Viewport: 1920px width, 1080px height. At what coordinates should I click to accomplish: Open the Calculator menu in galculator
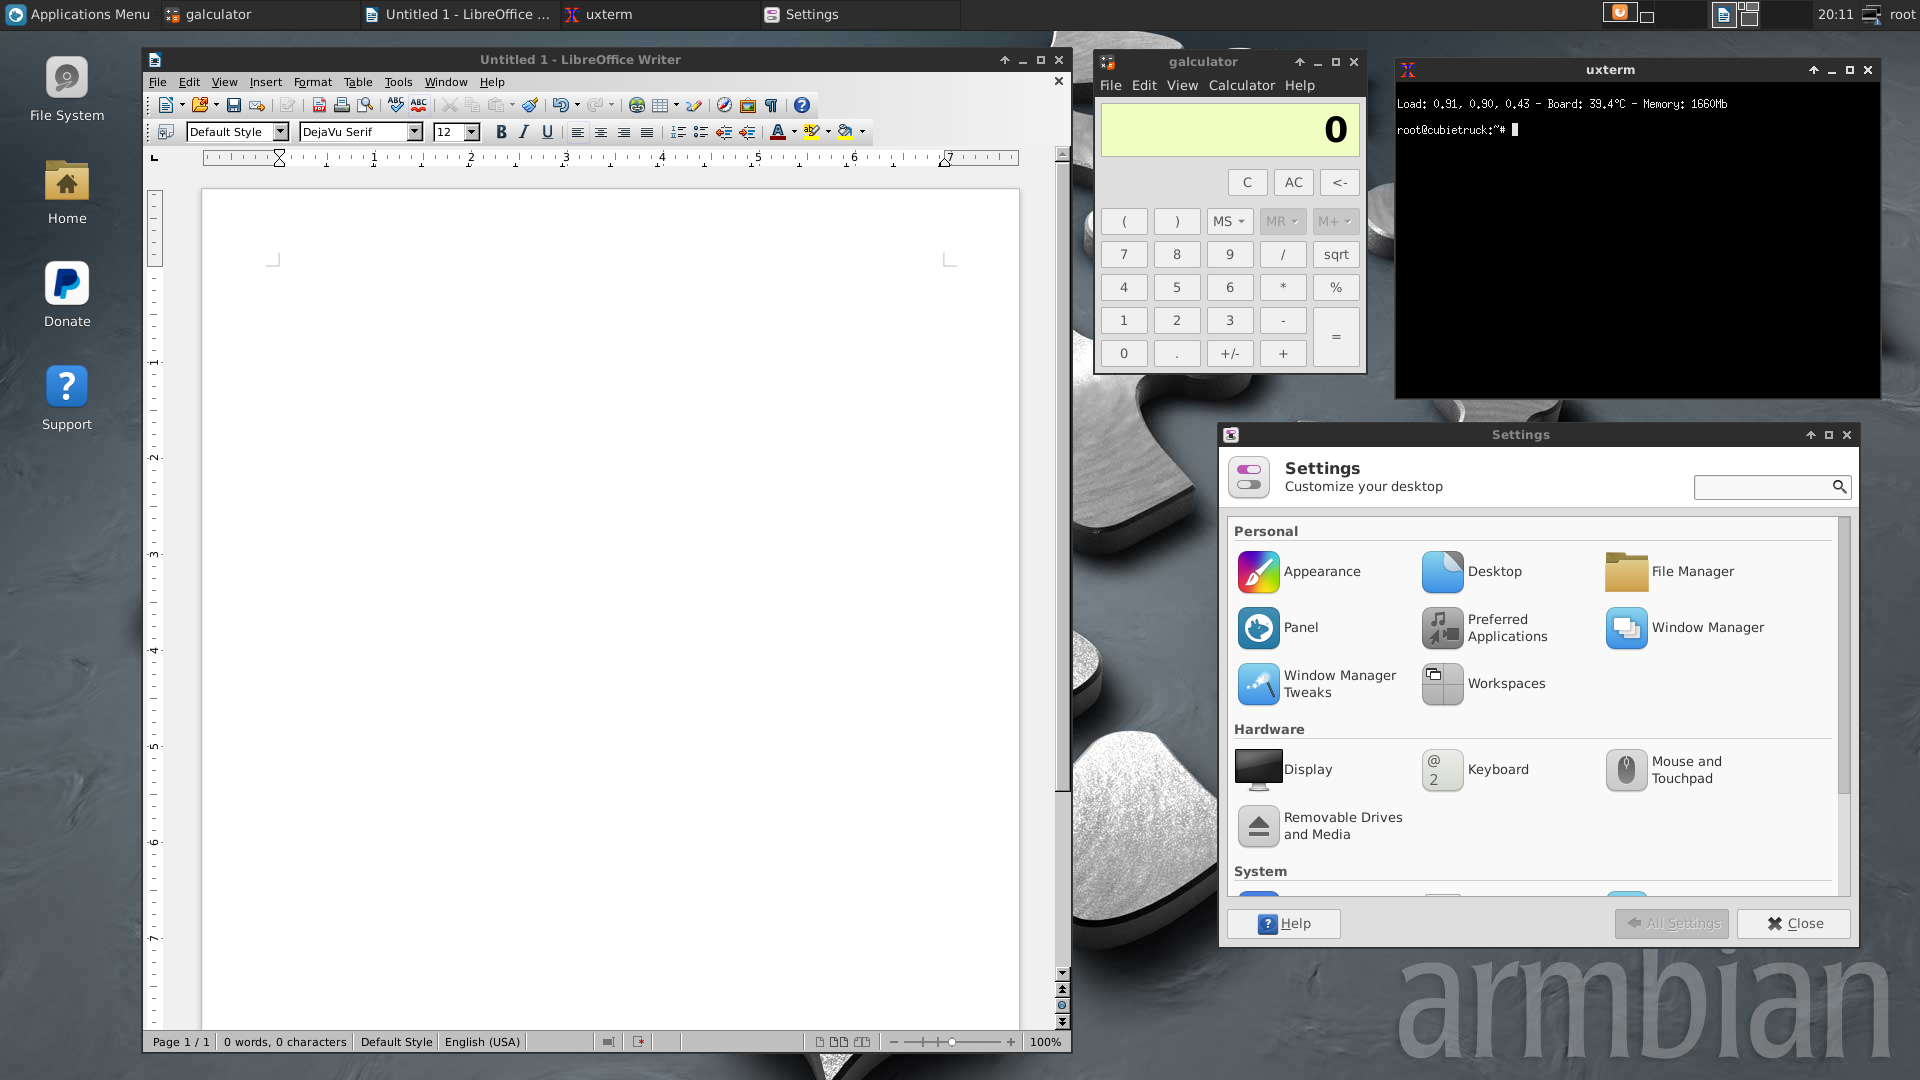pyautogui.click(x=1241, y=86)
